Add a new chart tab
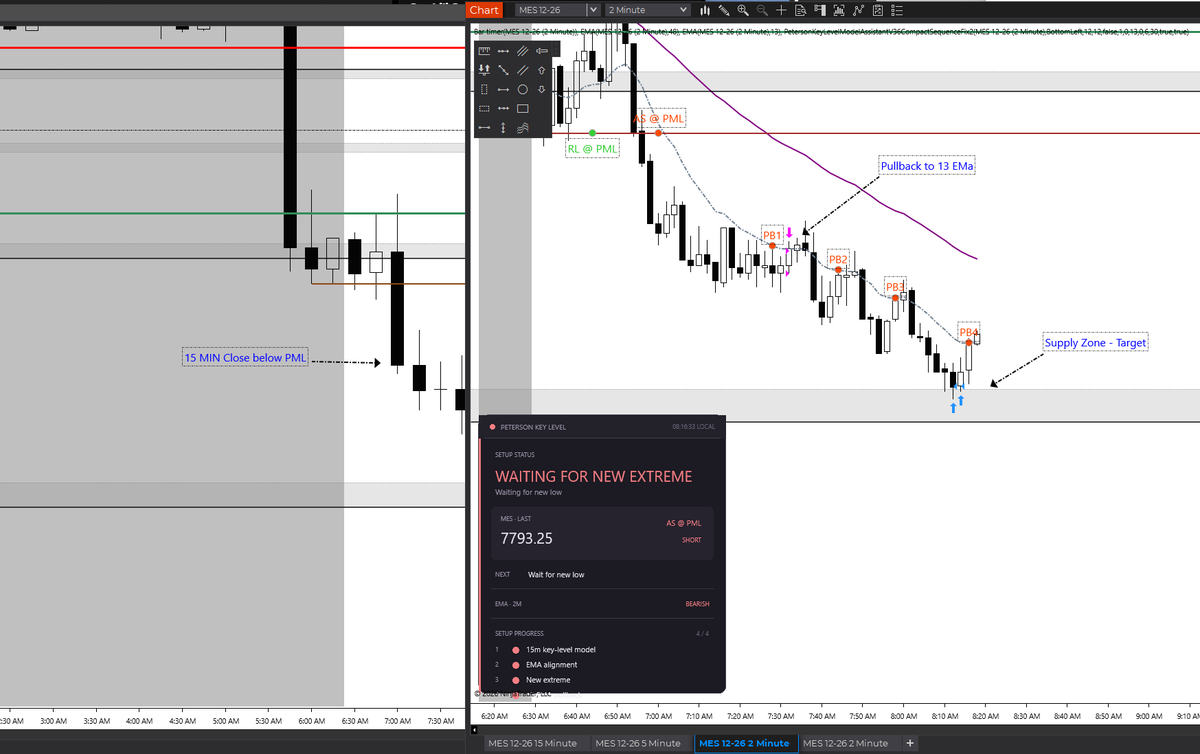 coord(910,743)
